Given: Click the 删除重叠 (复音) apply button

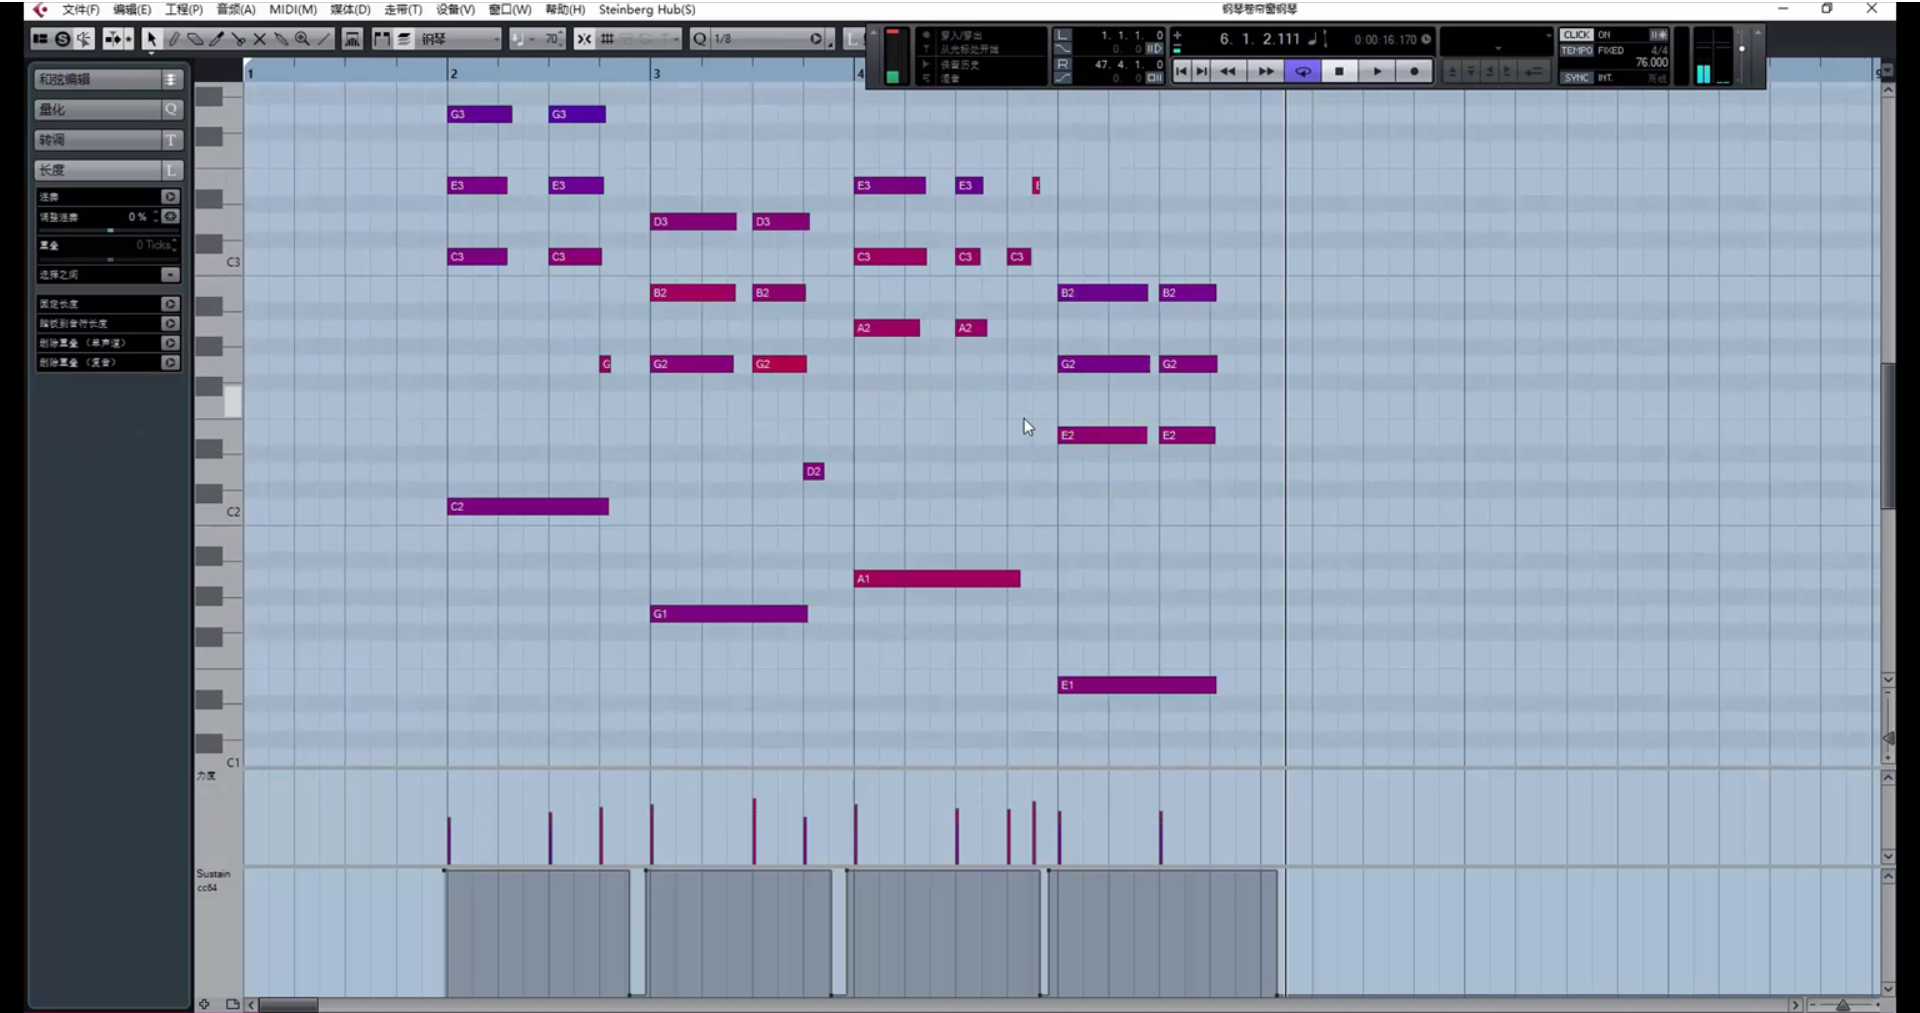Looking at the screenshot, I should click(170, 362).
